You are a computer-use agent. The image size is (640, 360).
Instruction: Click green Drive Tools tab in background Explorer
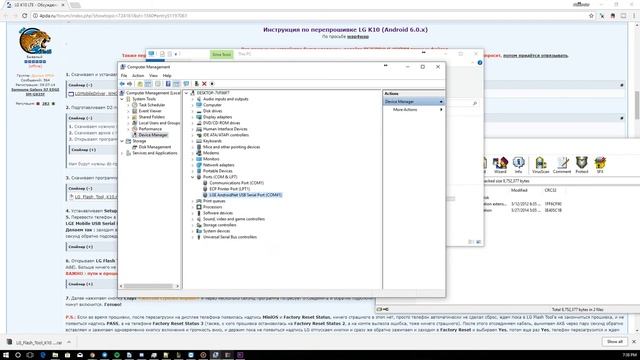pos(222,54)
